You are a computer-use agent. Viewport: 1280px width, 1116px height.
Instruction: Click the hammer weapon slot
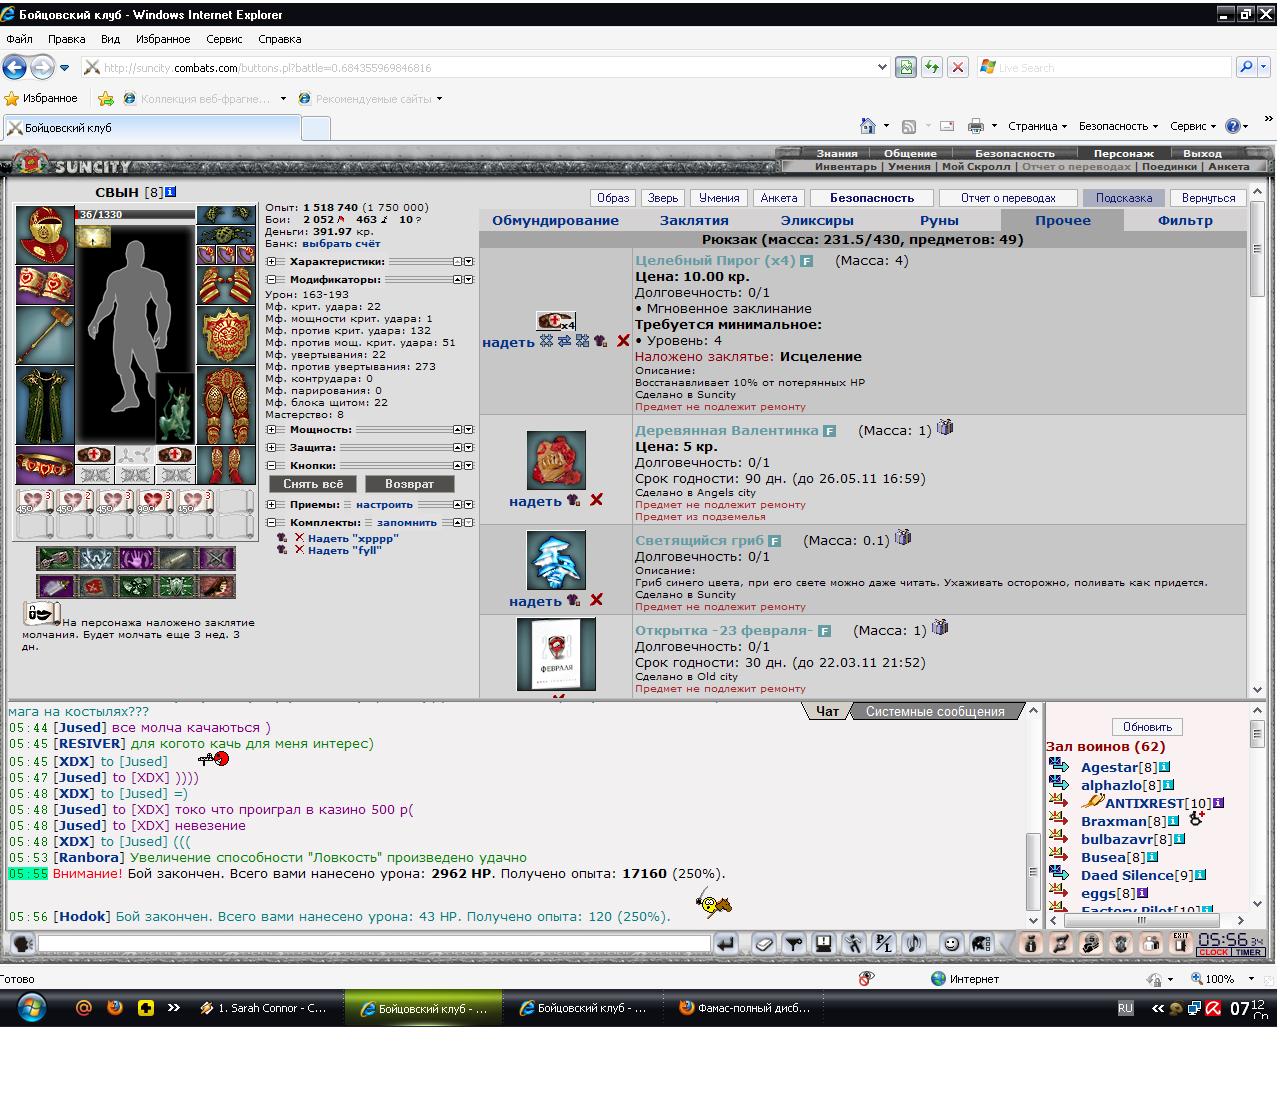pos(44,335)
